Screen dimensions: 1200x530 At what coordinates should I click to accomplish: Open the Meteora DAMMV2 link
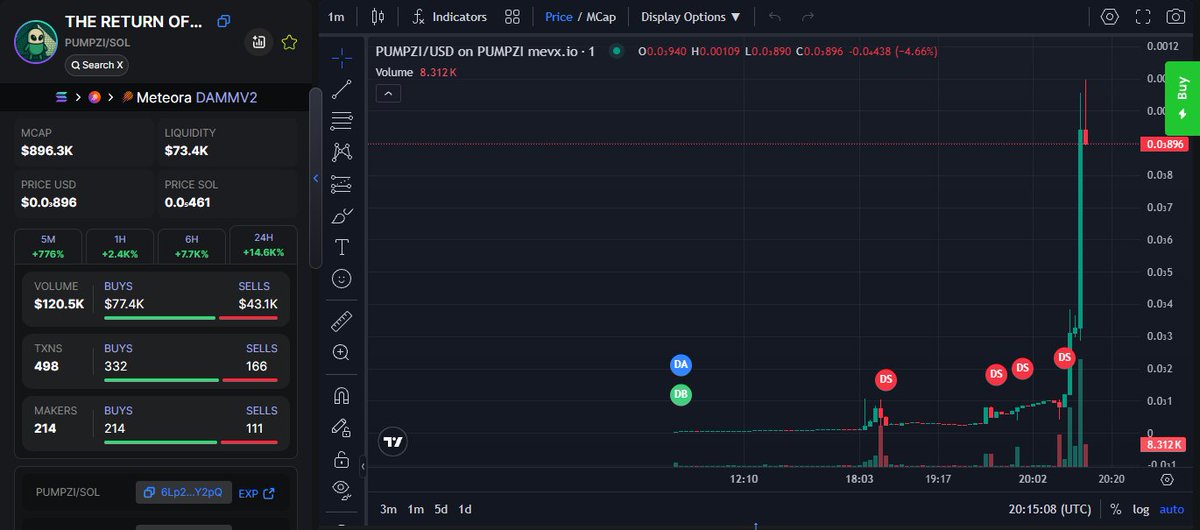tap(192, 97)
